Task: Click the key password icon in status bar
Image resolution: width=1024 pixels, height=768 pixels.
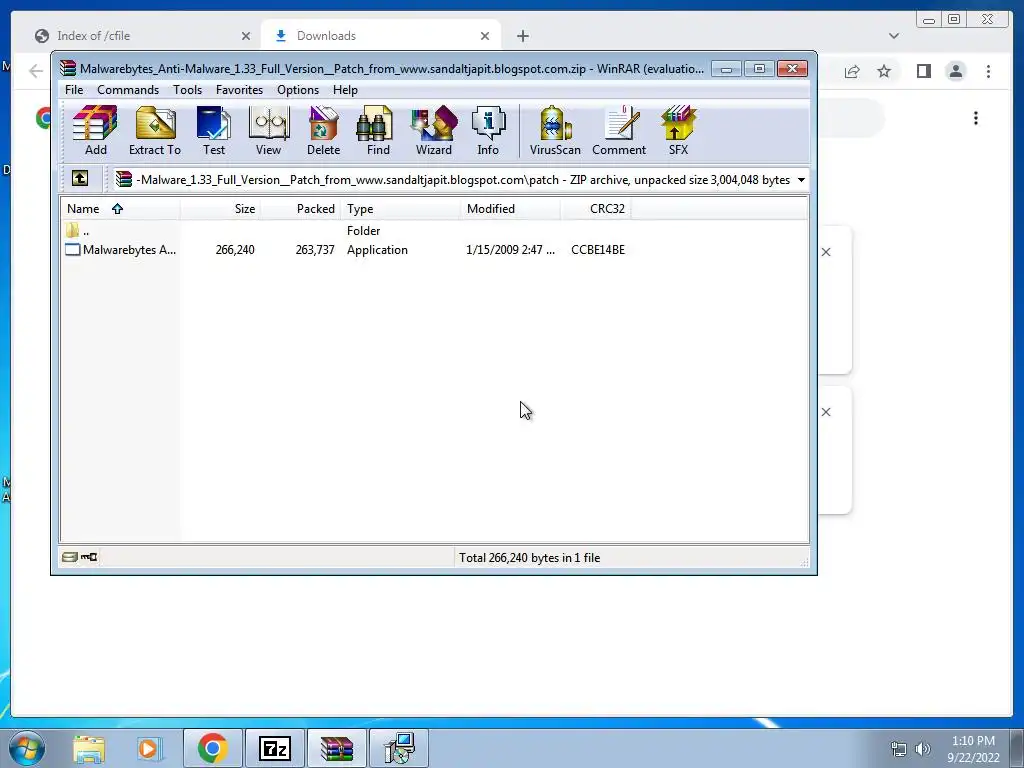Action: point(89,557)
